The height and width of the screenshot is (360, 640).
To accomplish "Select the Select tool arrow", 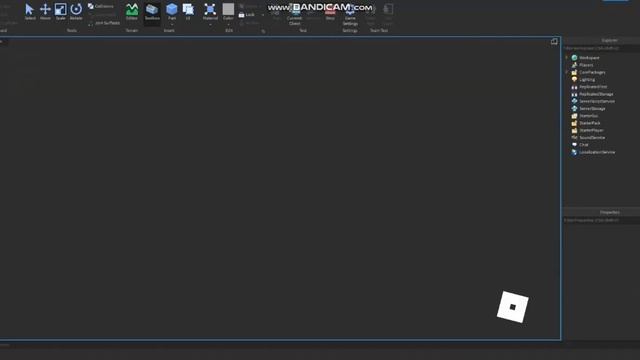I will pos(30,11).
